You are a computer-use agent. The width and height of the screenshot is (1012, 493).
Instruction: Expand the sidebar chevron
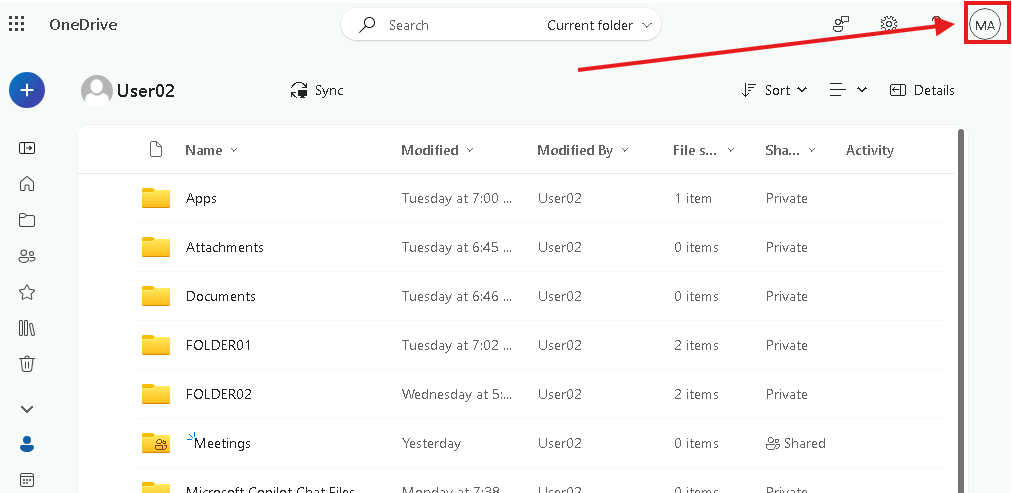26,409
